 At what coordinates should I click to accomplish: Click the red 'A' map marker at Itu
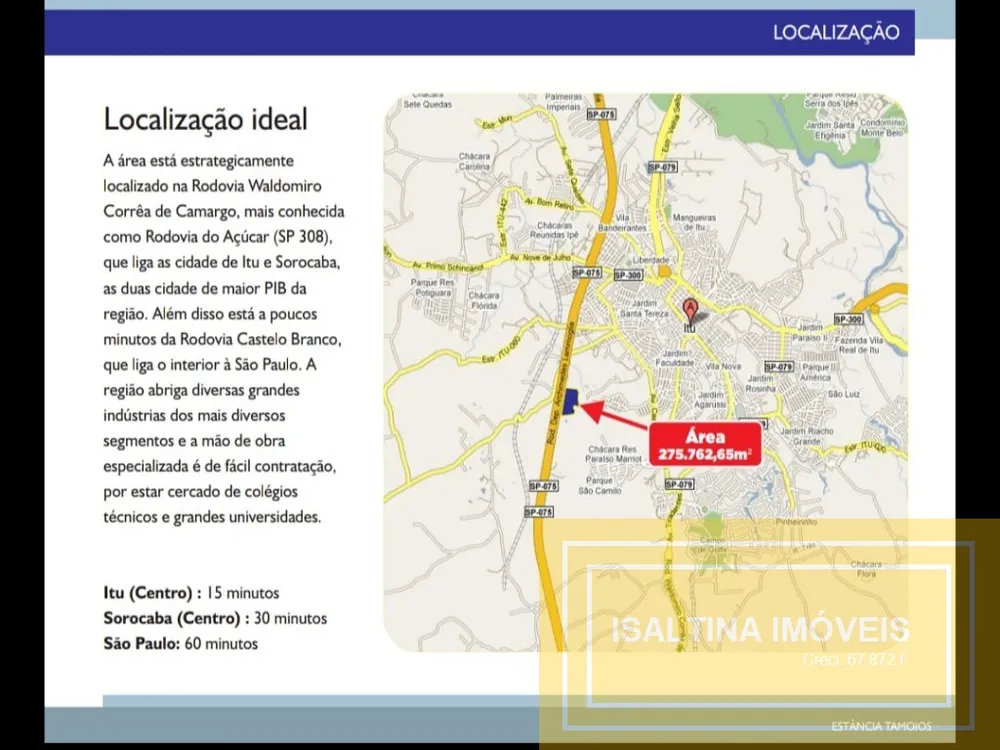689,312
